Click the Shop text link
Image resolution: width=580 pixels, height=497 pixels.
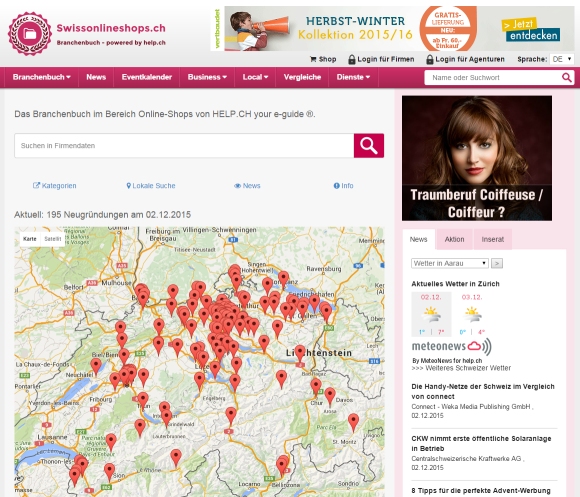coord(327,59)
